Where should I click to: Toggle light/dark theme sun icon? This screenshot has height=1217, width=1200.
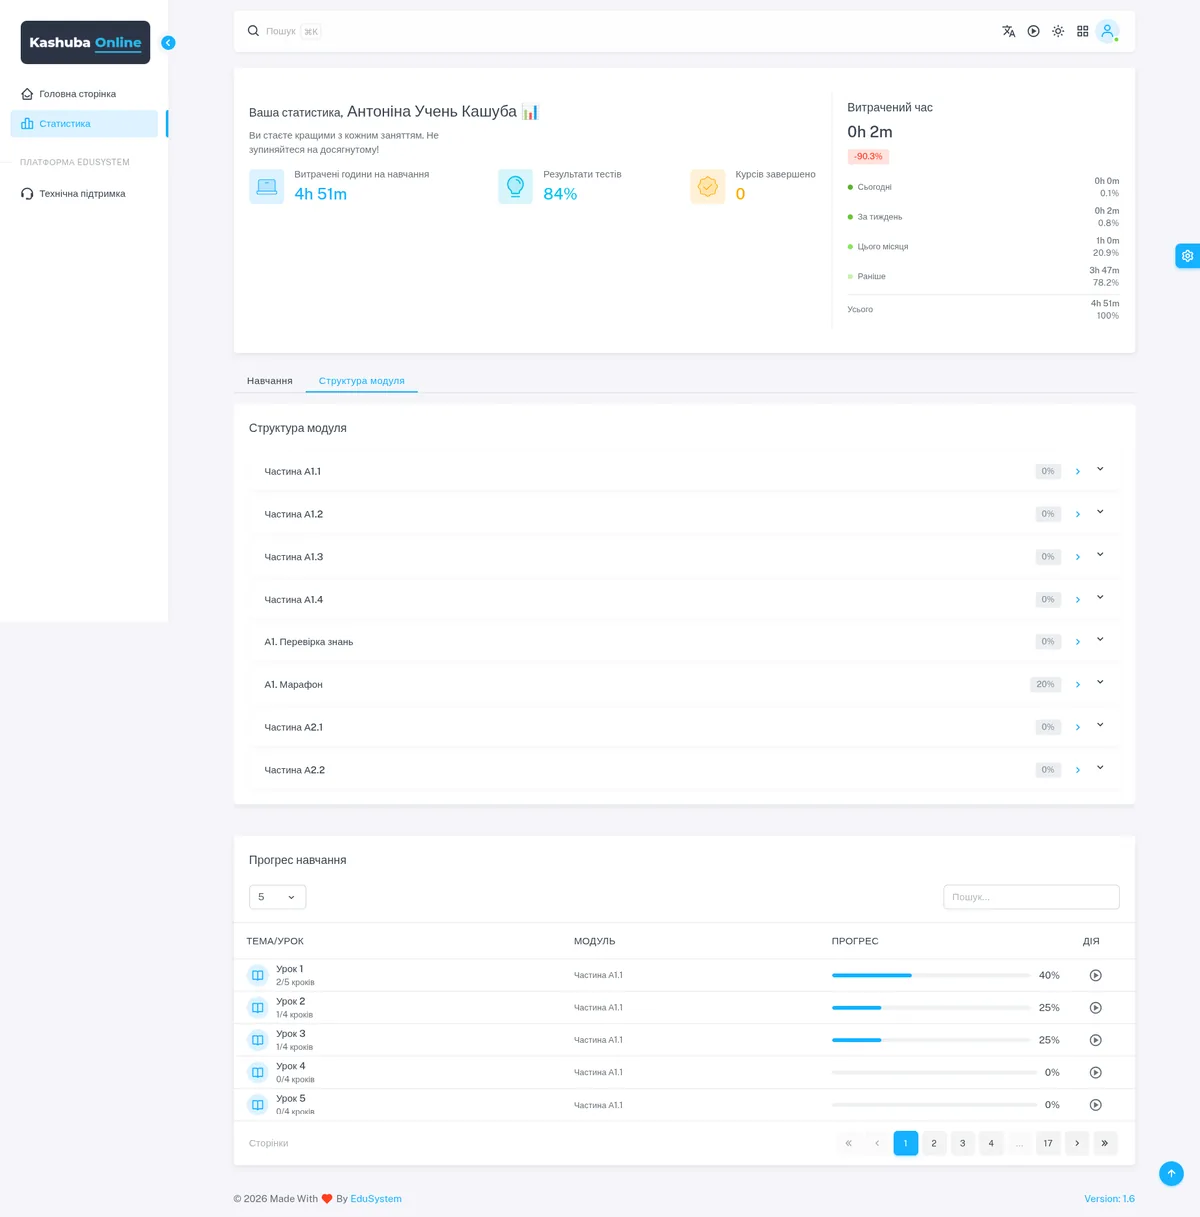click(1058, 31)
